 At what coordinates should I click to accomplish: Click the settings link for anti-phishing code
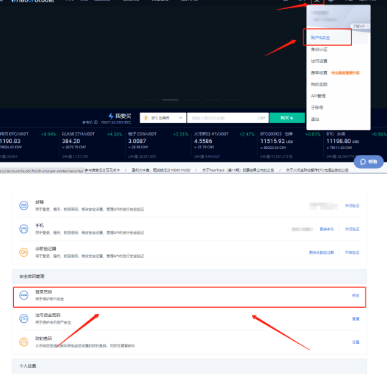(356, 342)
